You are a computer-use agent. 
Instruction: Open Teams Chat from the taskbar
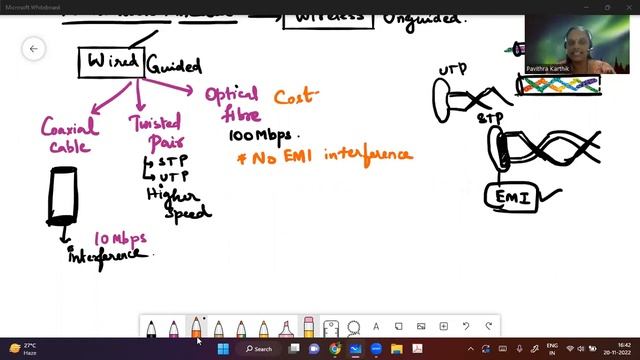(314, 349)
